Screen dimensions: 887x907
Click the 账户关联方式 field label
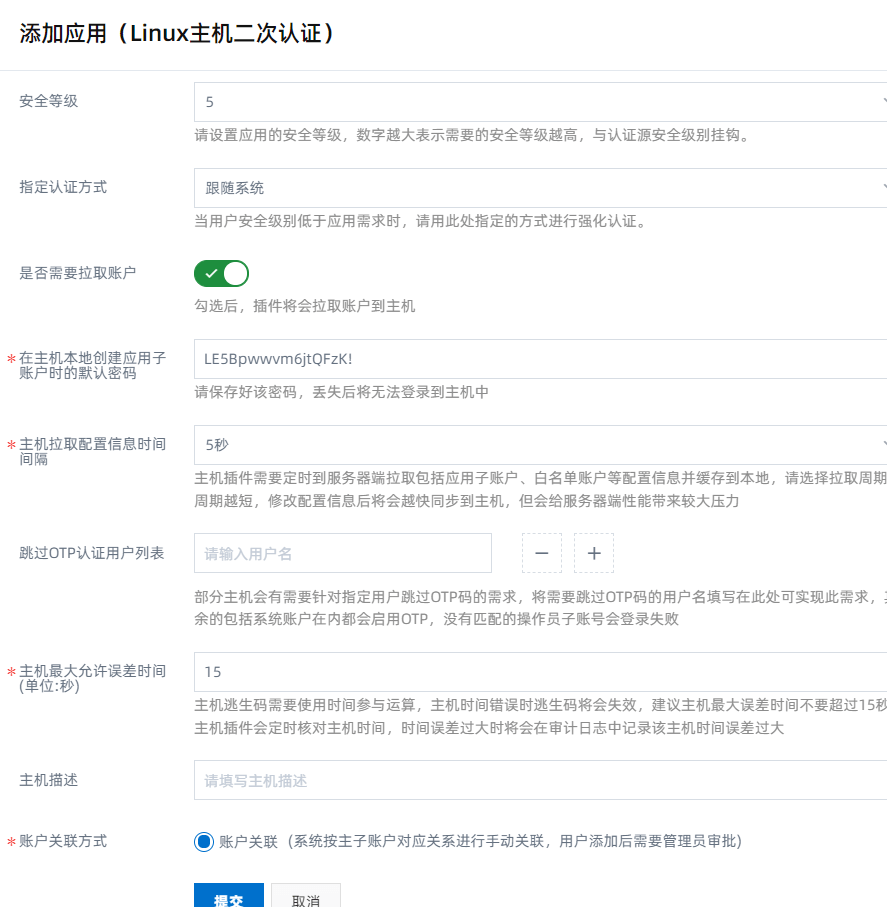(x=64, y=841)
